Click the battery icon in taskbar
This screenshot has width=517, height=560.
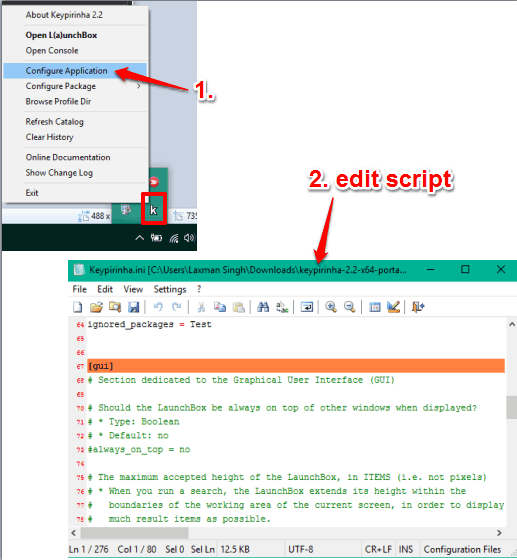156,238
